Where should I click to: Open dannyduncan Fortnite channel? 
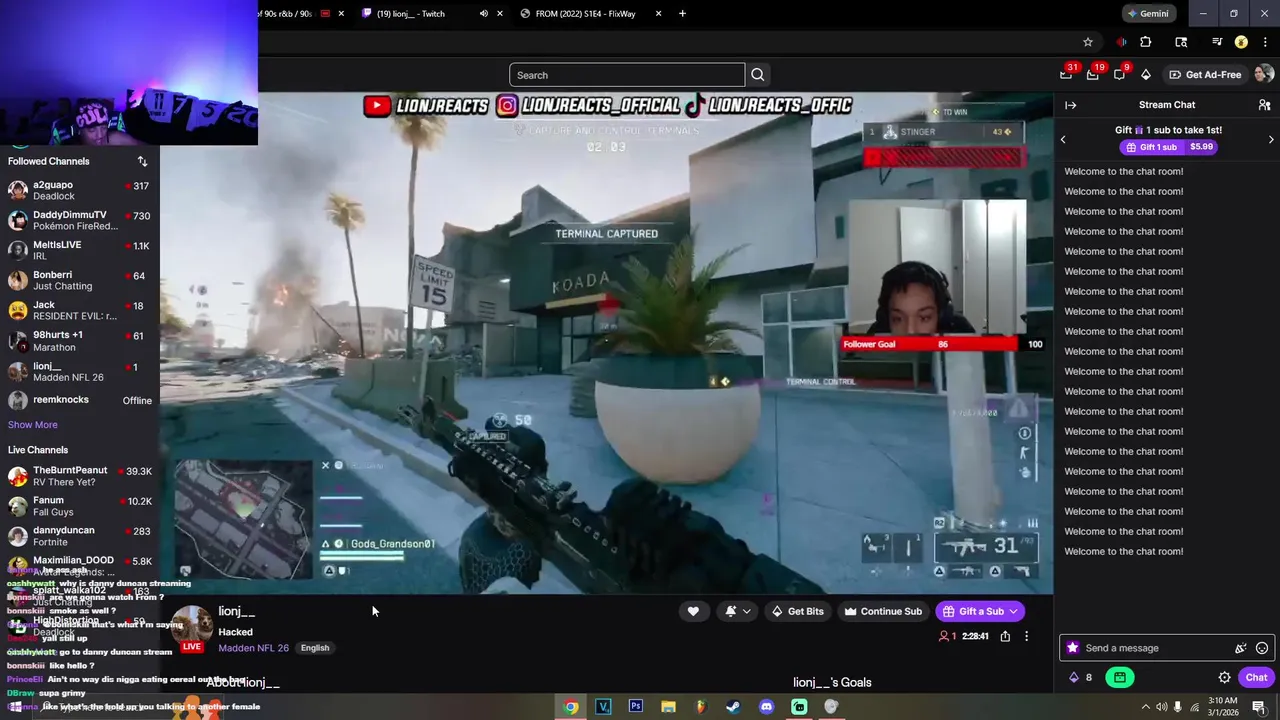80,536
